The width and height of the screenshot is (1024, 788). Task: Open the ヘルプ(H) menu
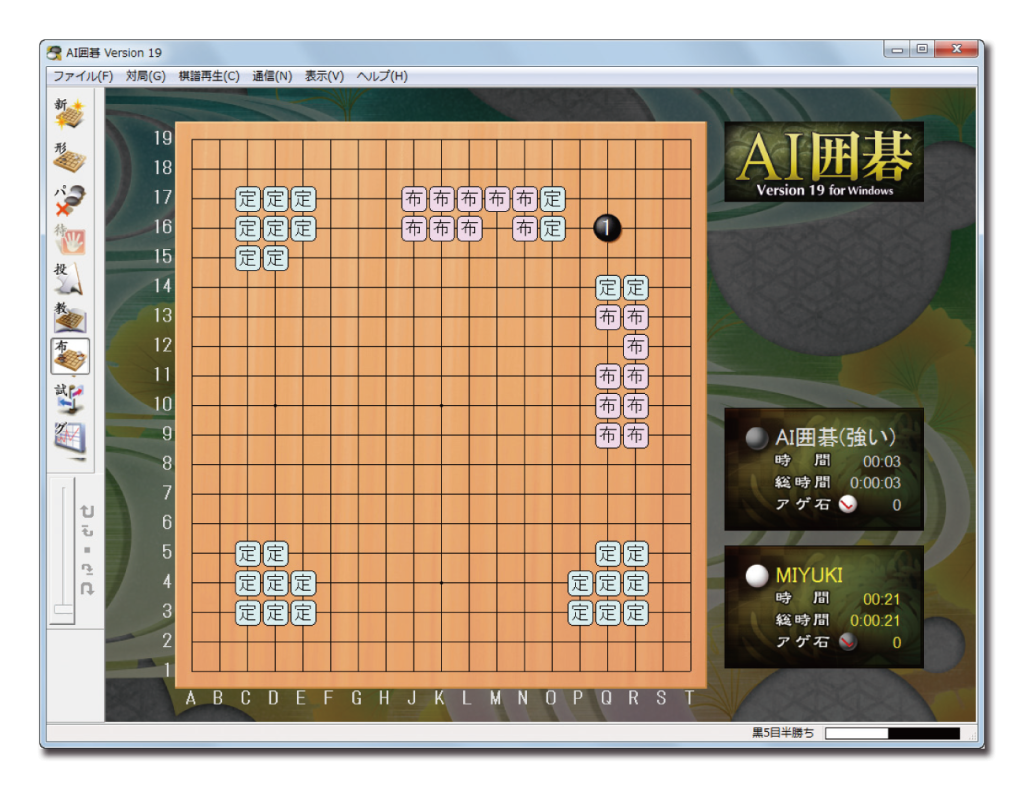click(x=382, y=76)
